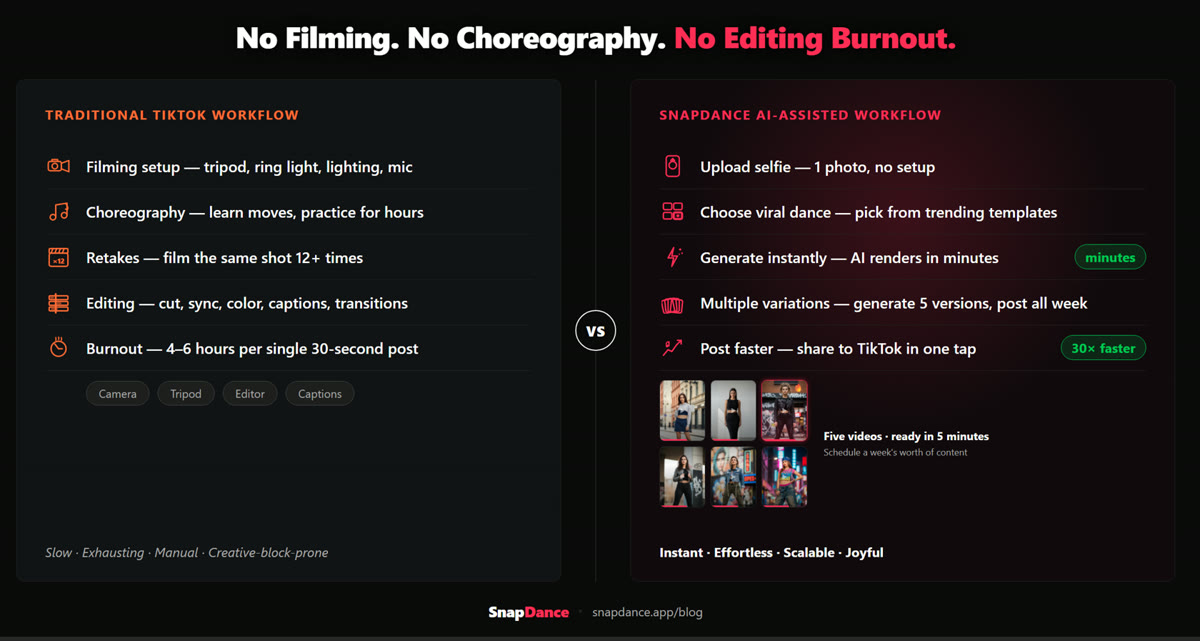Select the Editor tag pill
1200x641 pixels.
coord(250,394)
